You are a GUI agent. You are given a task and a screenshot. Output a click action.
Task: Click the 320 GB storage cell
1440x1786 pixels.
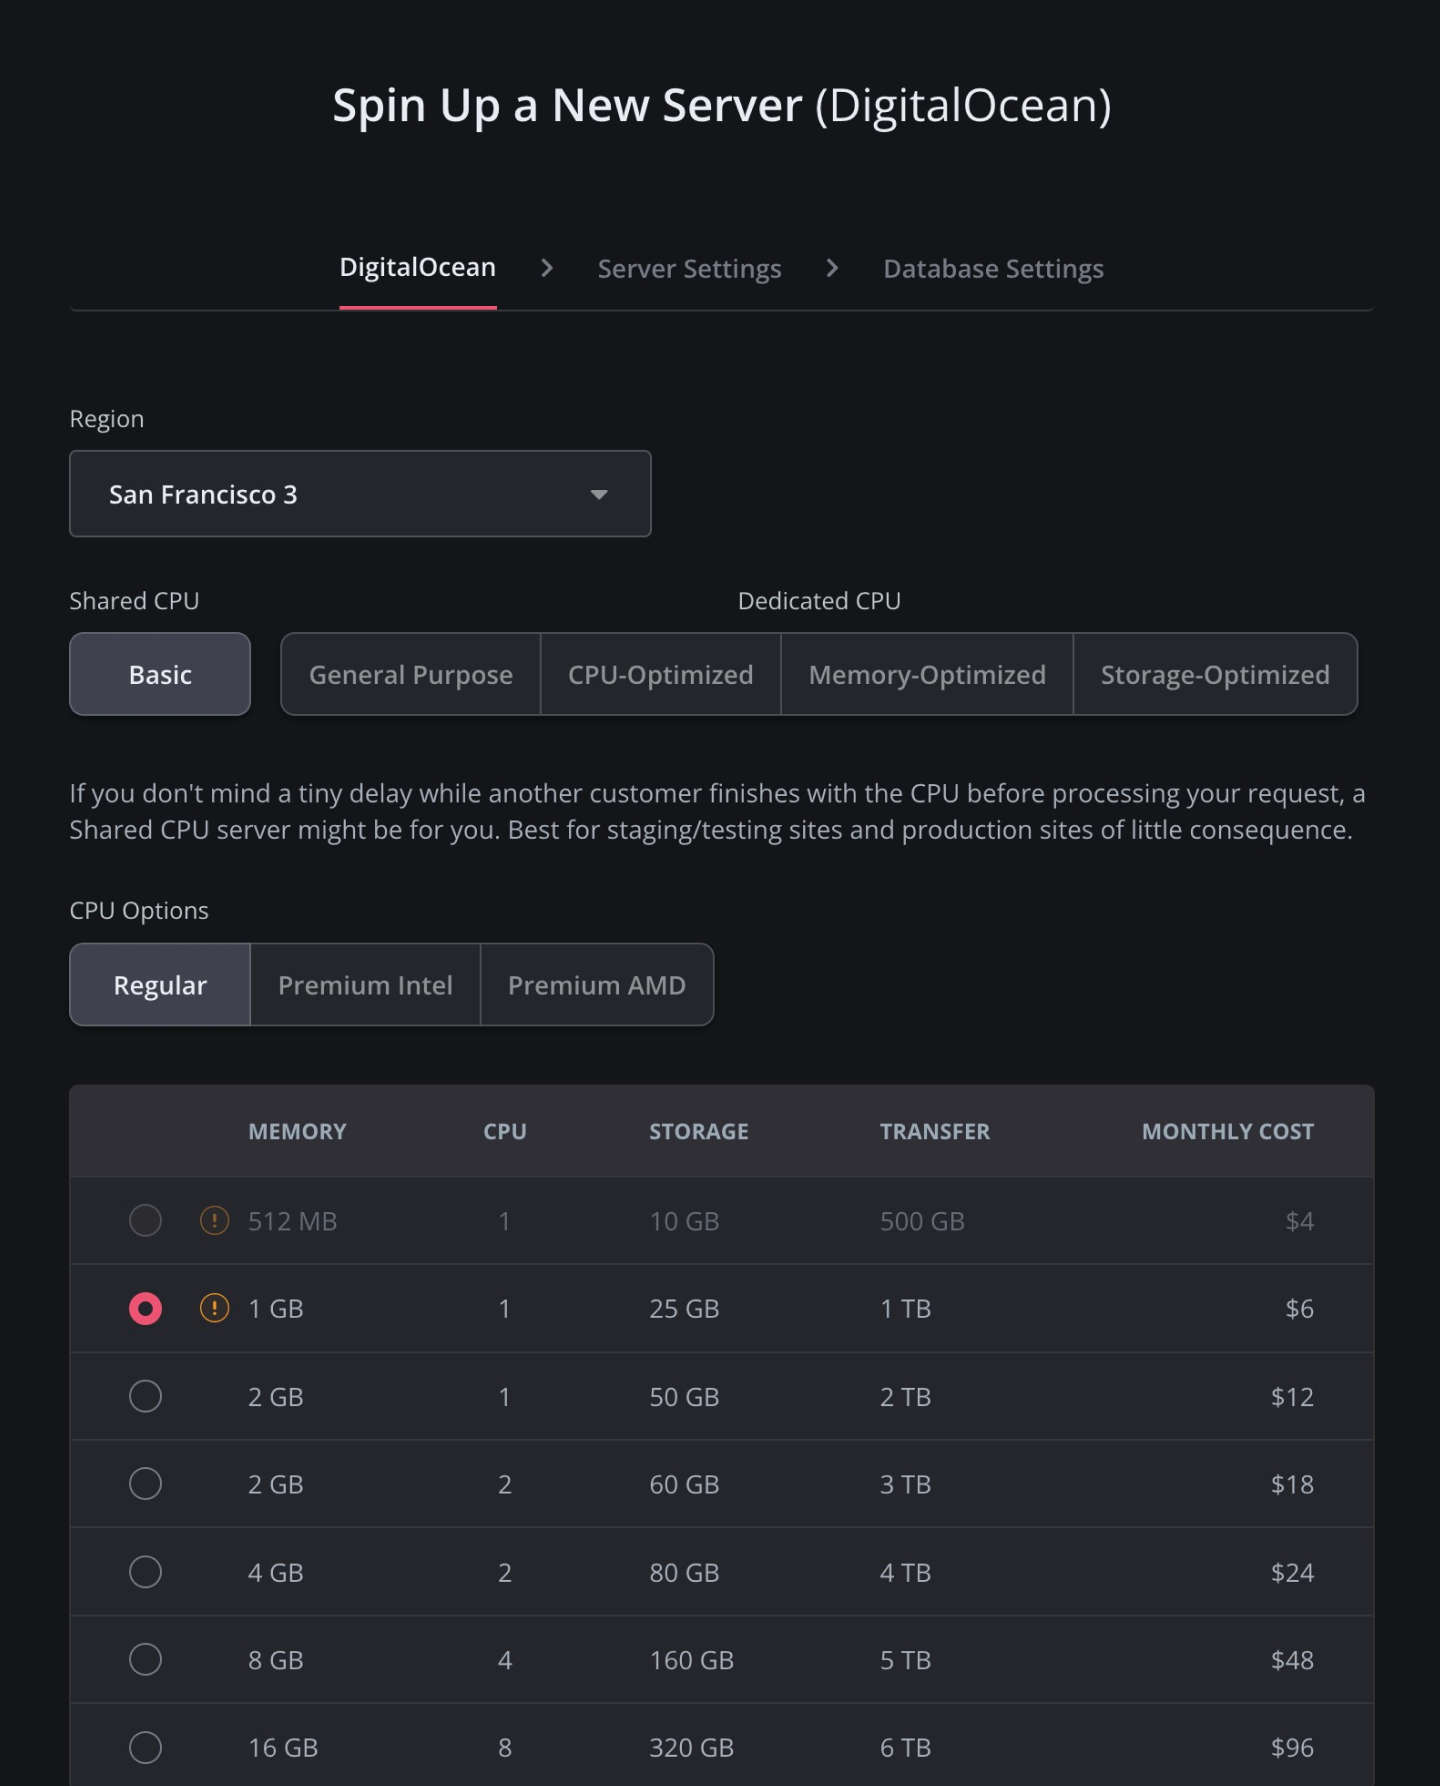point(692,1748)
